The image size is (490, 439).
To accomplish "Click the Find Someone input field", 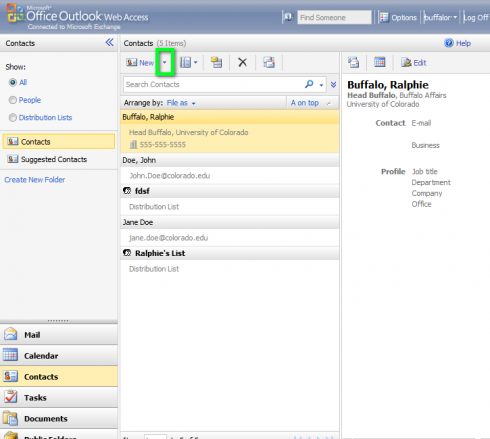I will (334, 17).
